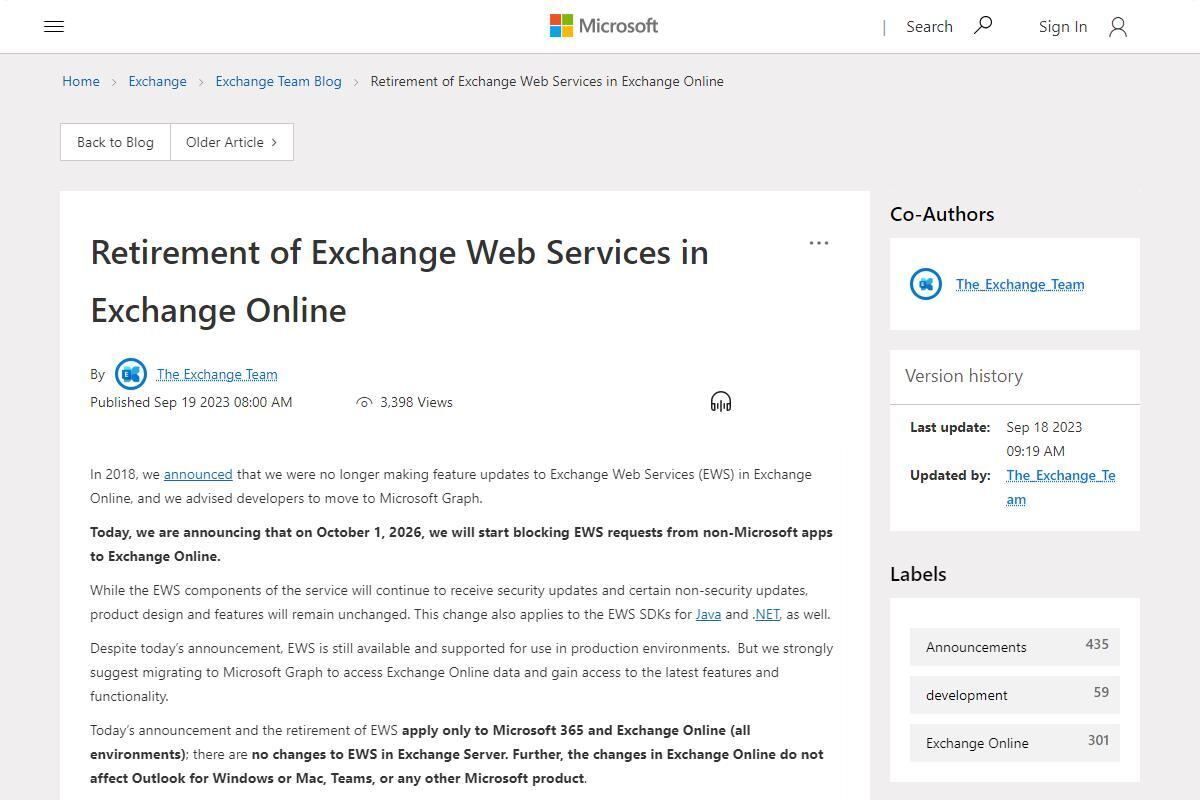
Task: Open the .NET SDK link
Action: point(766,614)
